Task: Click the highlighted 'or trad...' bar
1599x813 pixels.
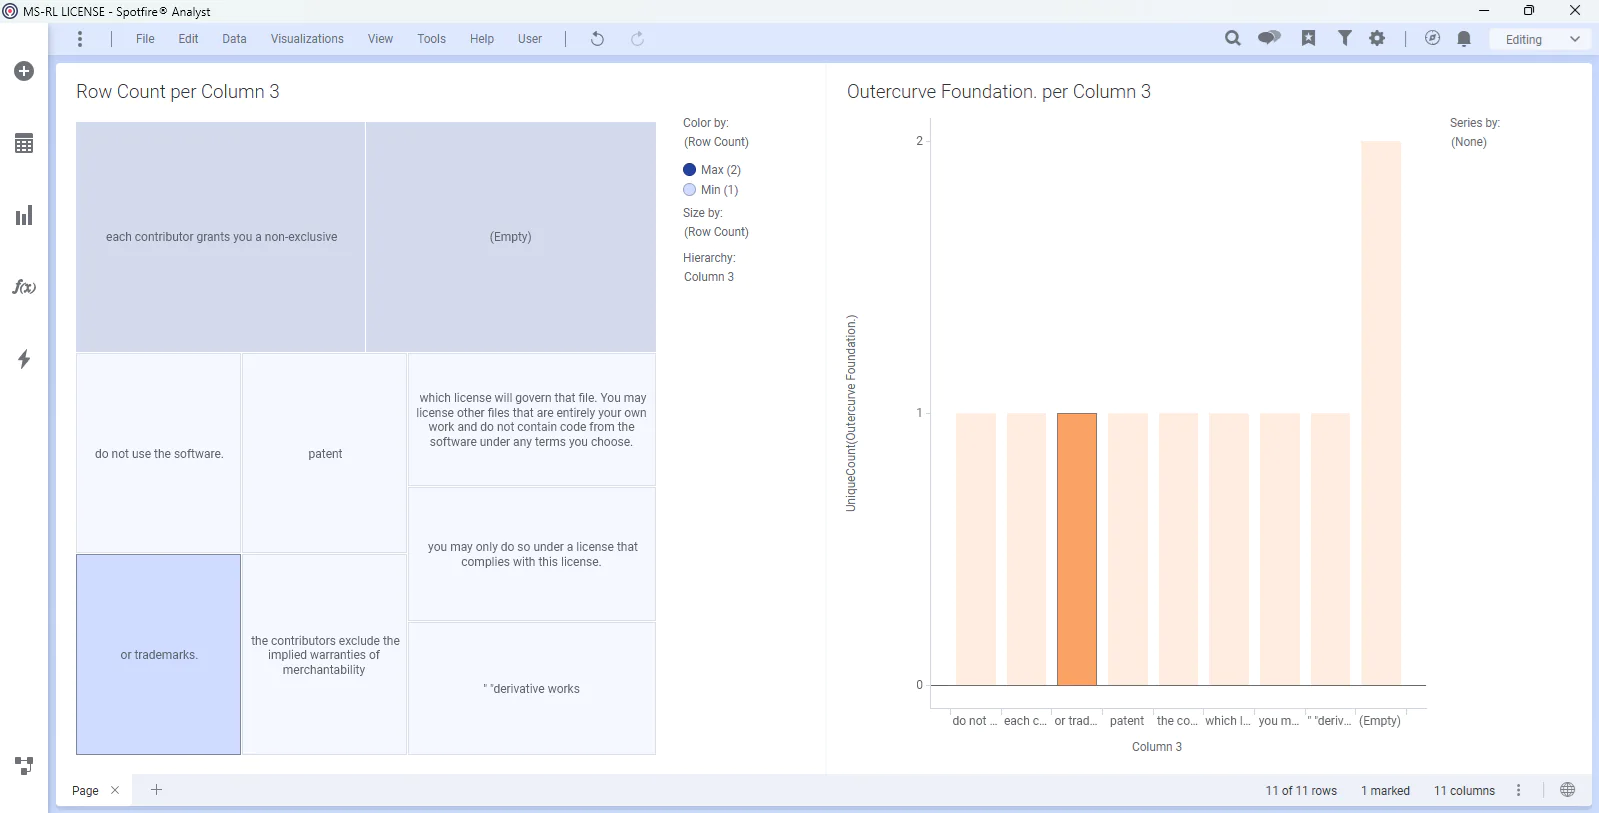Action: [1077, 549]
